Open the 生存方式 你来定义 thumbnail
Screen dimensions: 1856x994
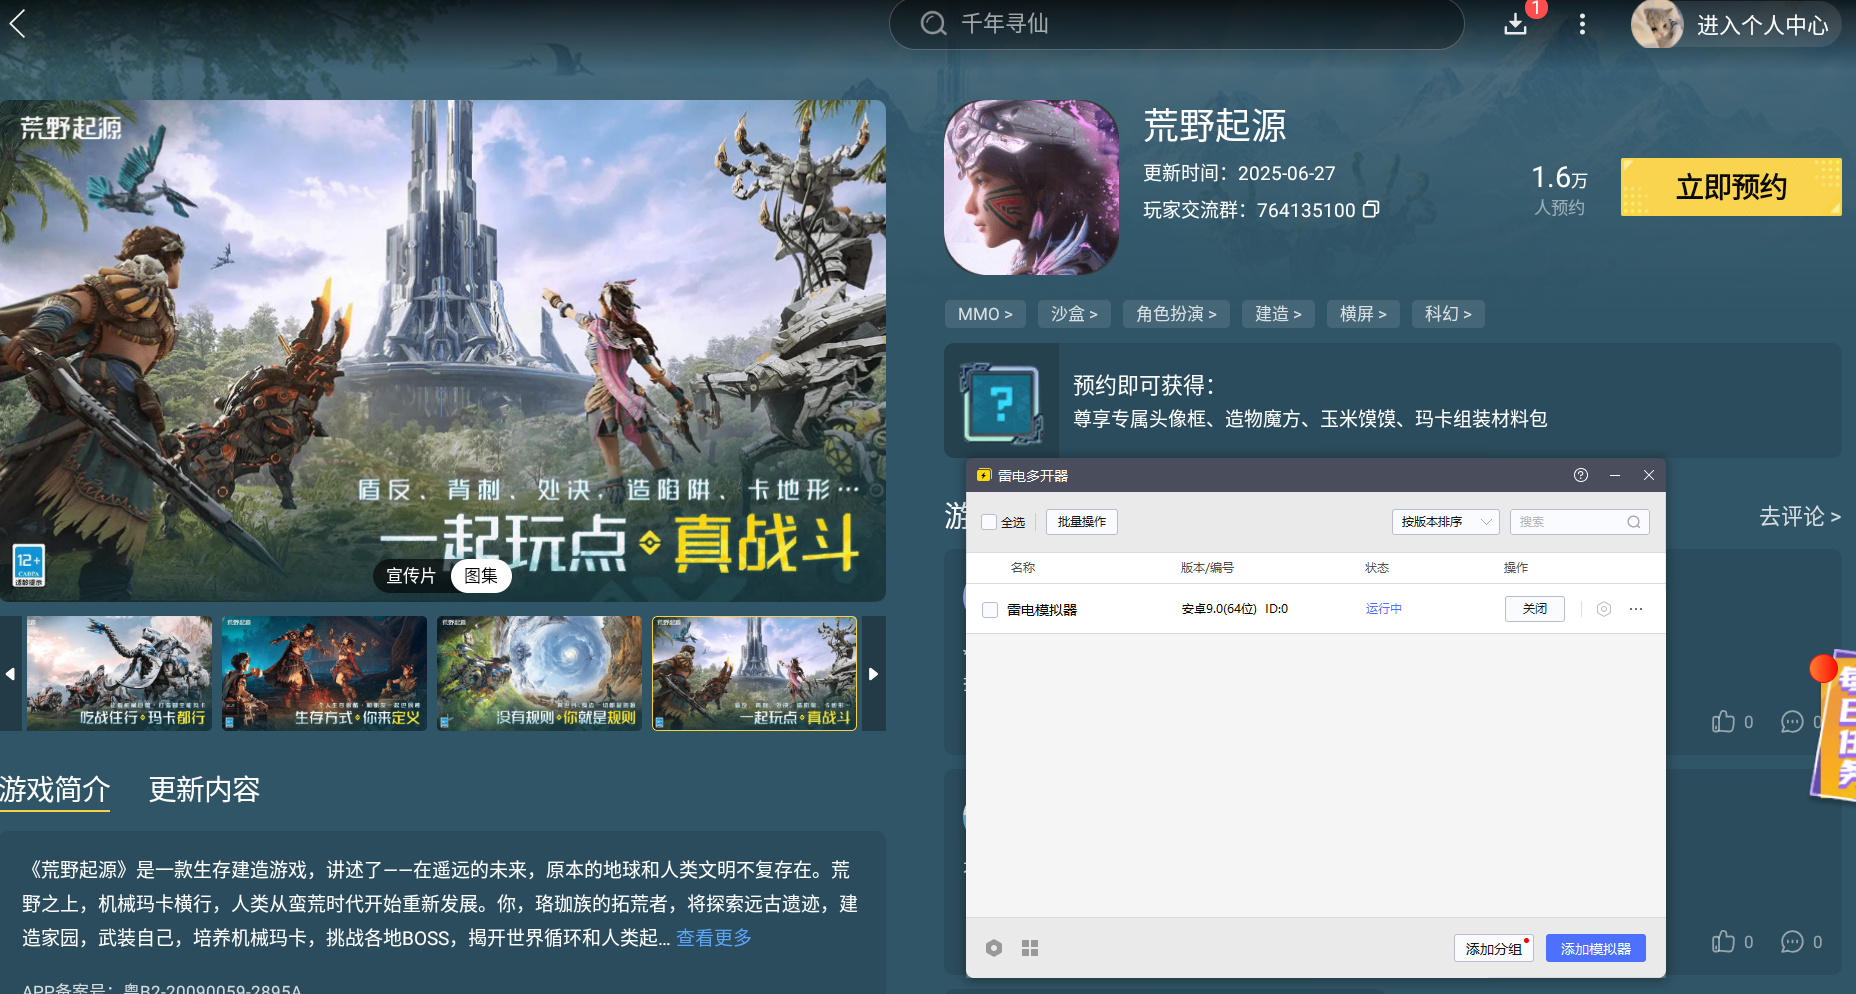(324, 674)
